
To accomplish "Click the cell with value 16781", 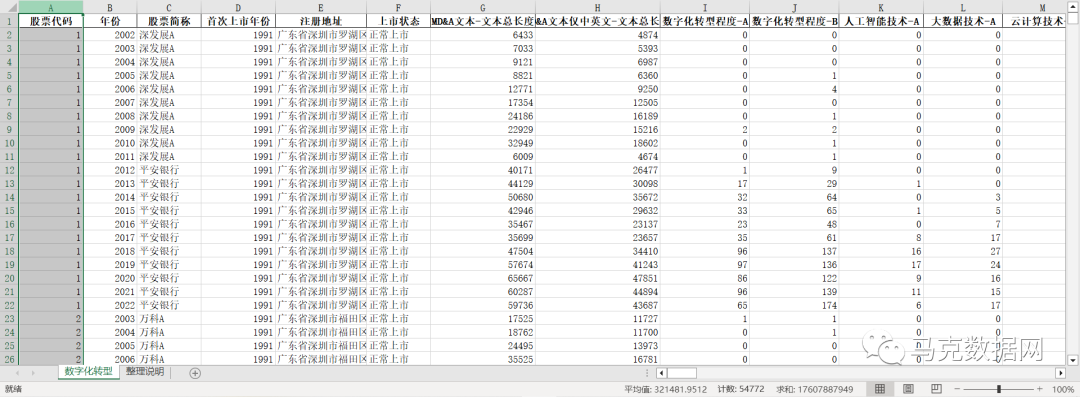I will (598, 360).
